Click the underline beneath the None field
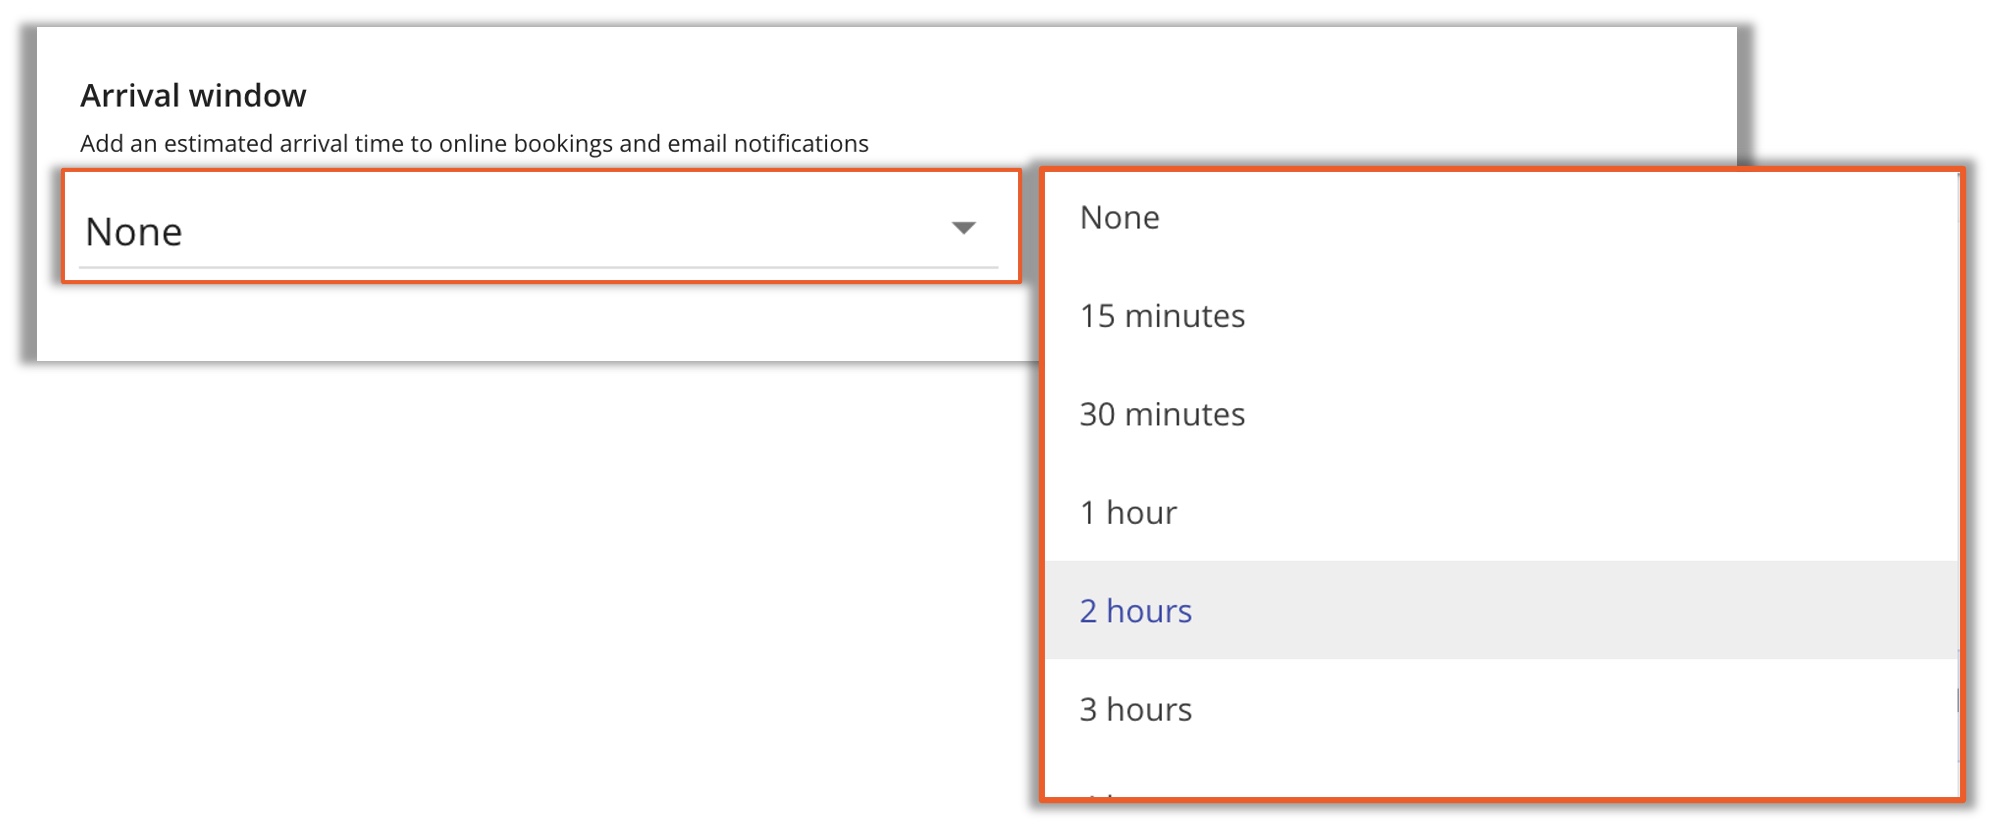1992x830 pixels. pos(538,268)
